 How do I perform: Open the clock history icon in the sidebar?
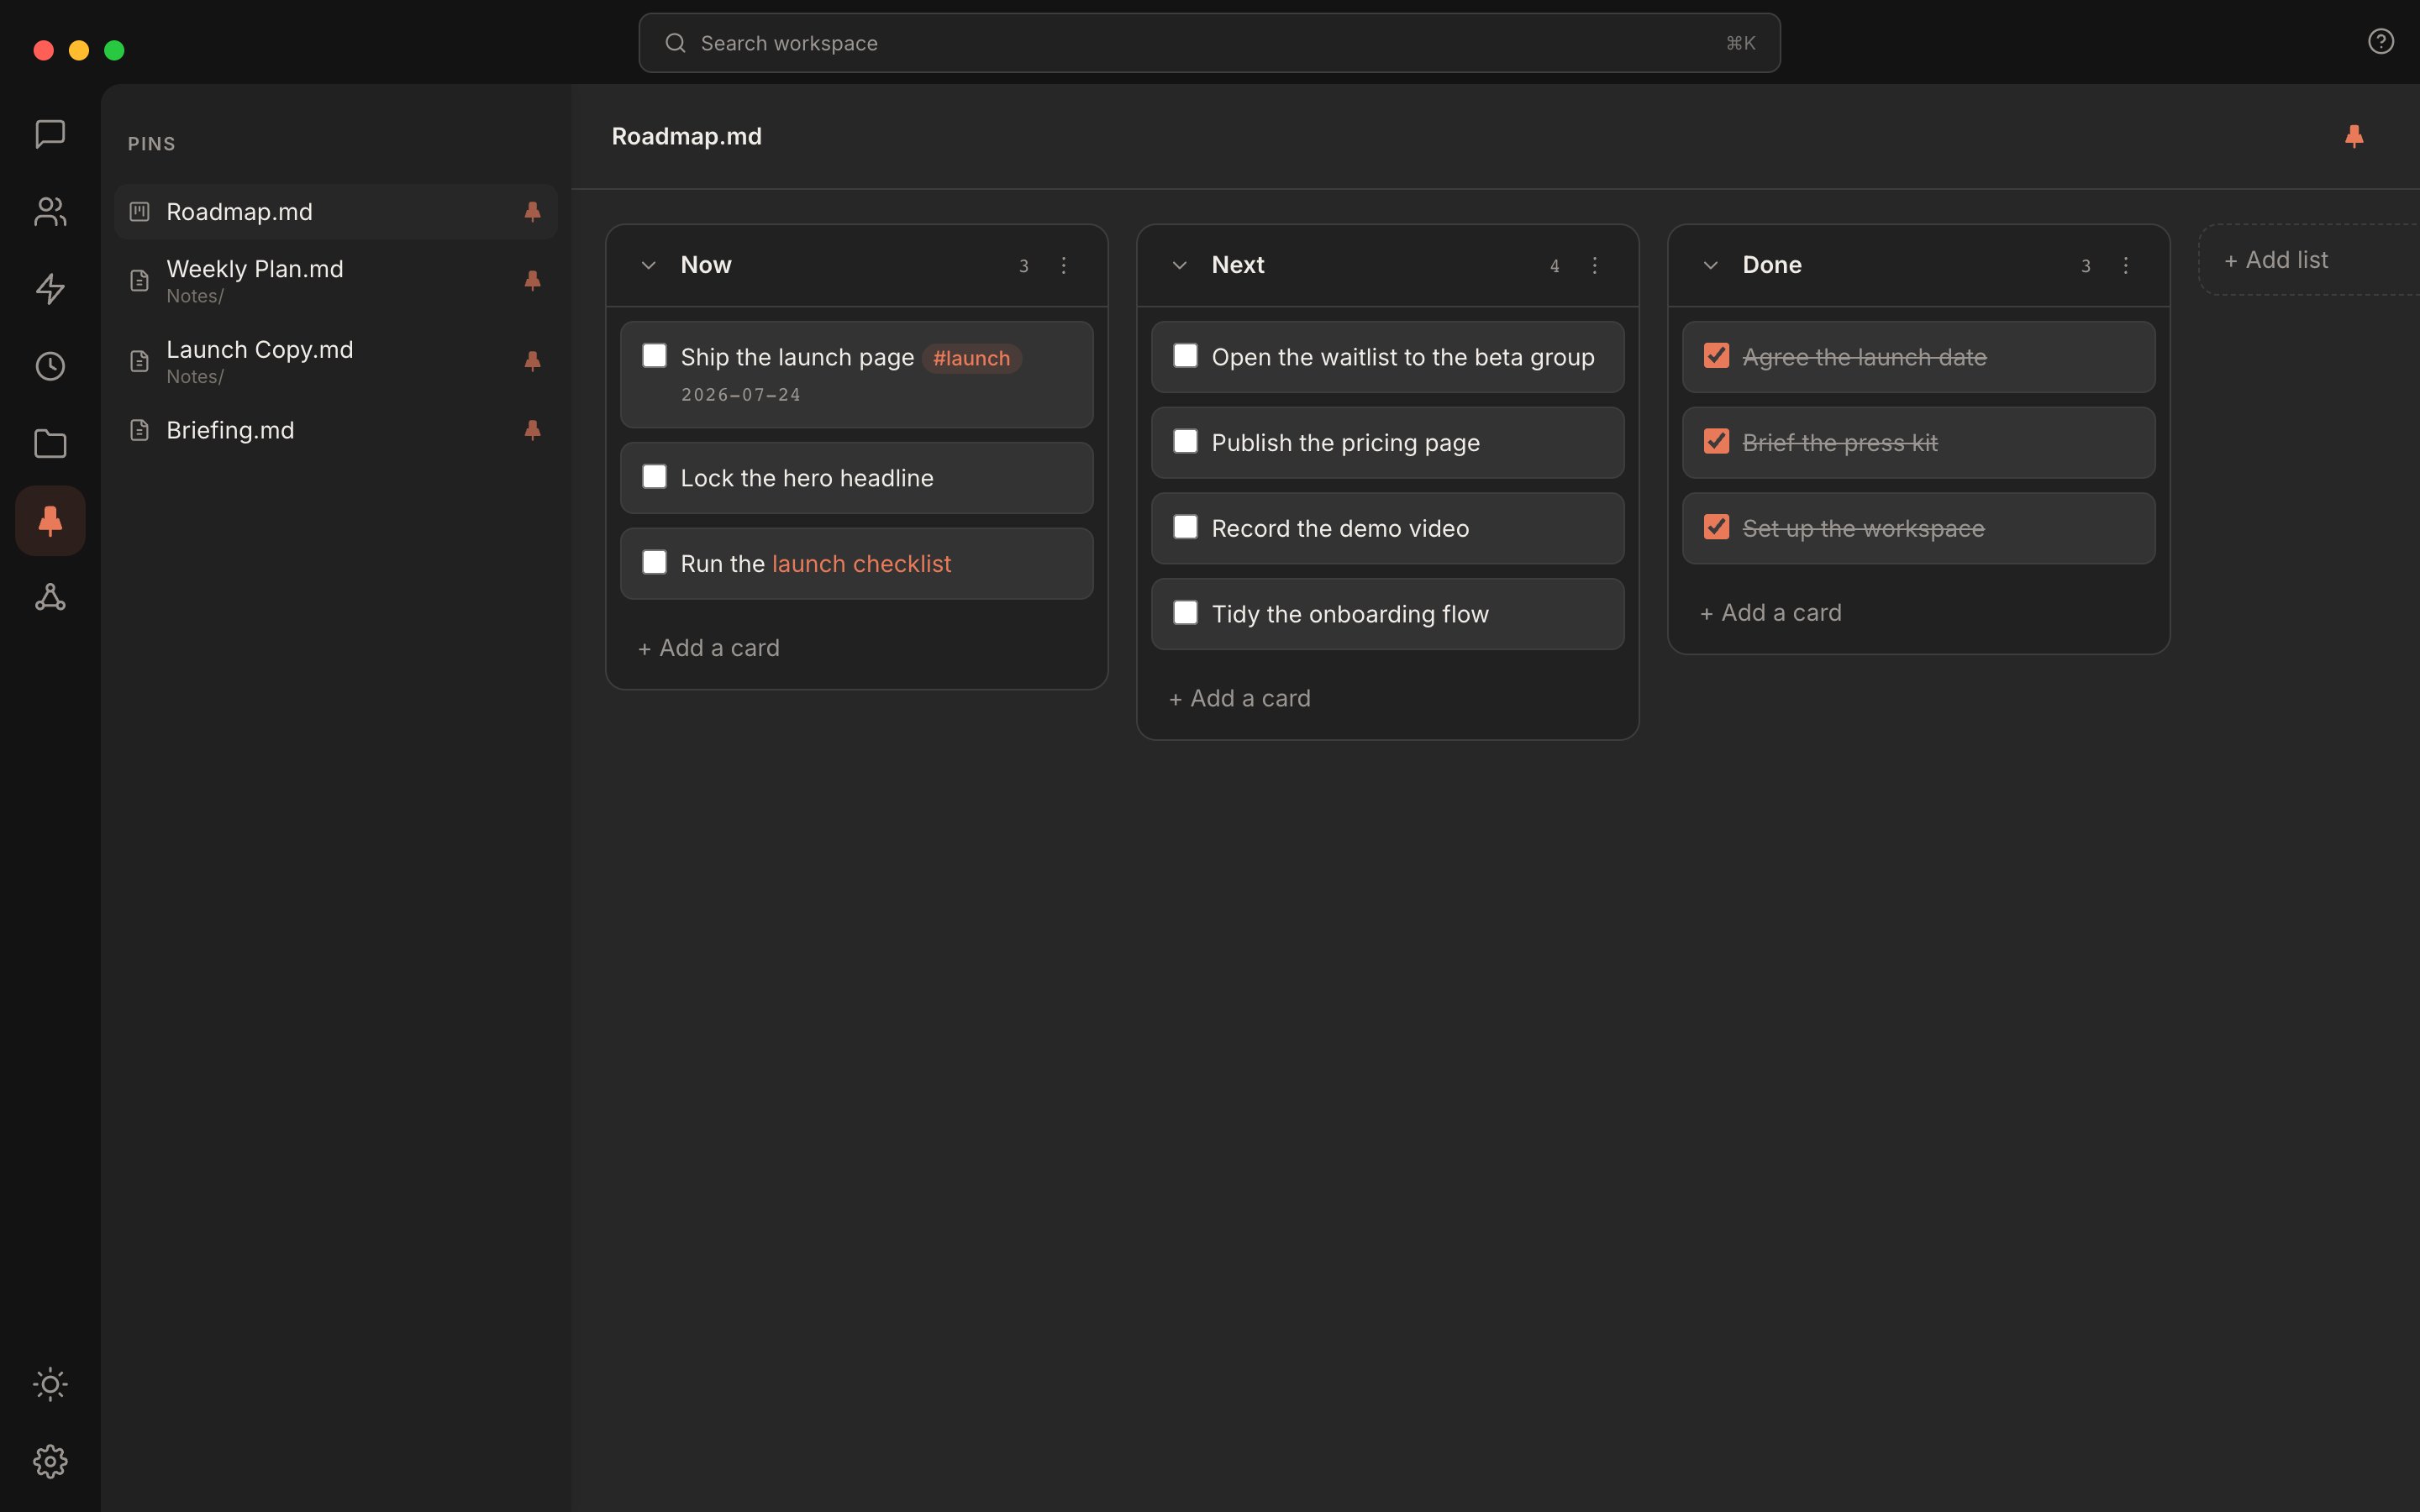[50, 366]
